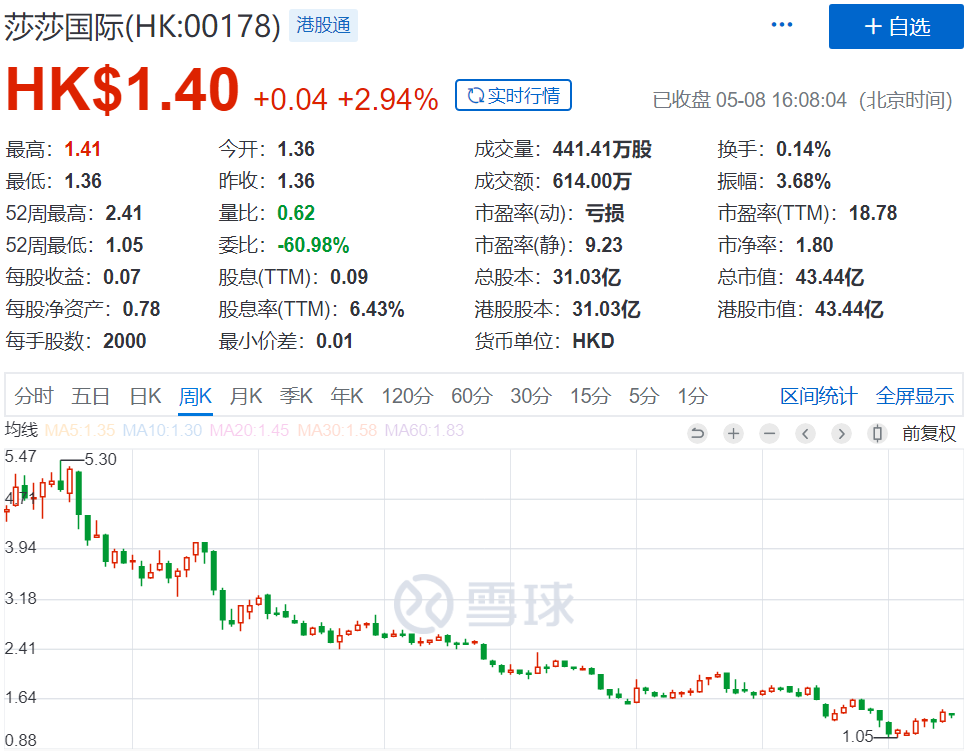Switch to the 日K chart tab
This screenshot has height=751, width=967.
click(146, 396)
